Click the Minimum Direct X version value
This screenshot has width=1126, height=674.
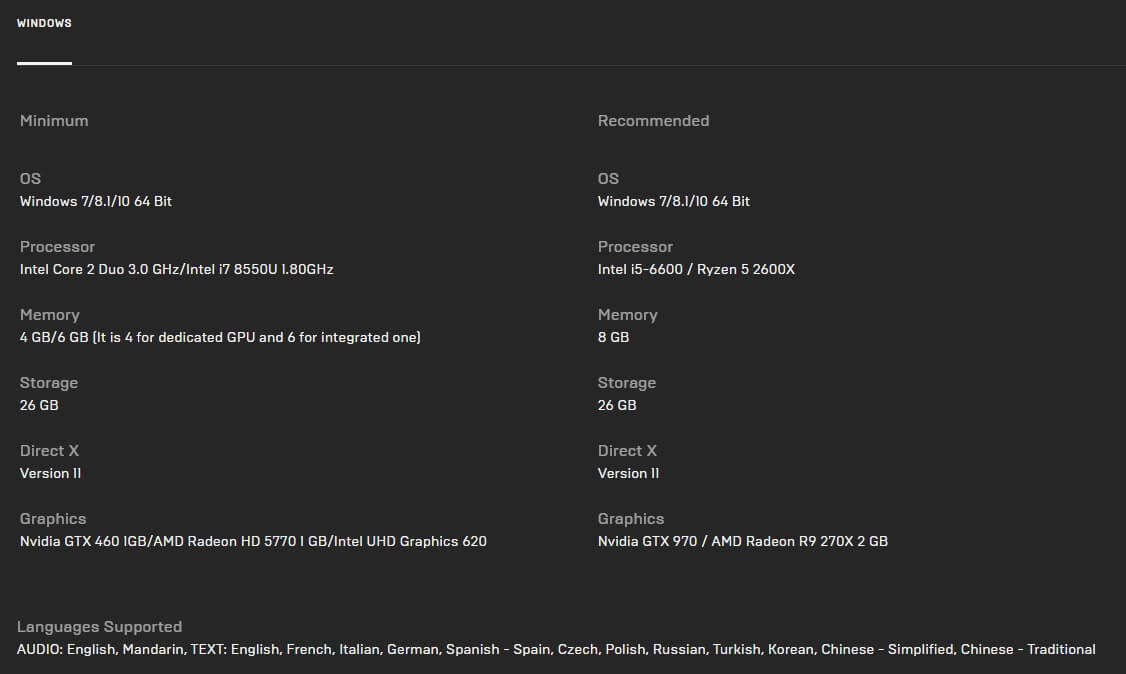pos(51,473)
